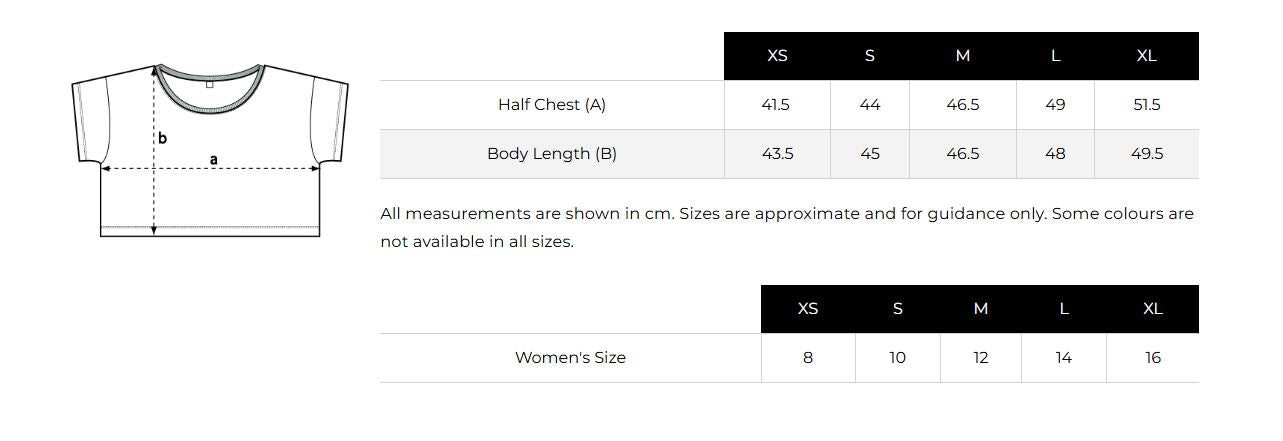
Task: Select women's size 8 cell
Action: [x=808, y=358]
